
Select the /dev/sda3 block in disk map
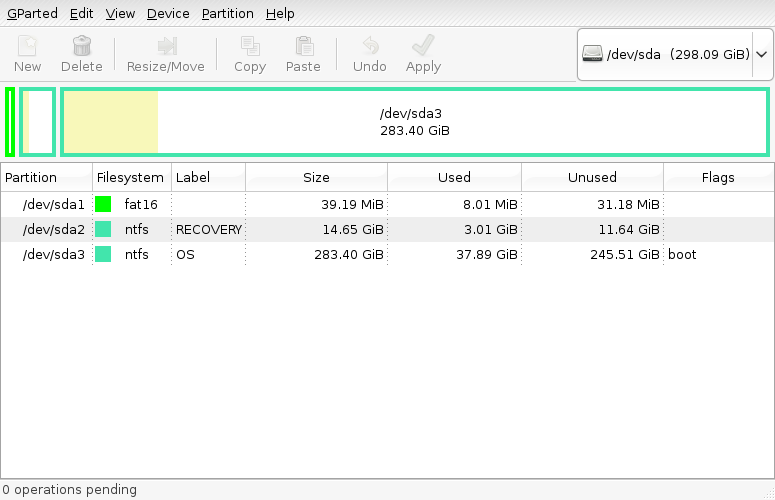click(415, 122)
